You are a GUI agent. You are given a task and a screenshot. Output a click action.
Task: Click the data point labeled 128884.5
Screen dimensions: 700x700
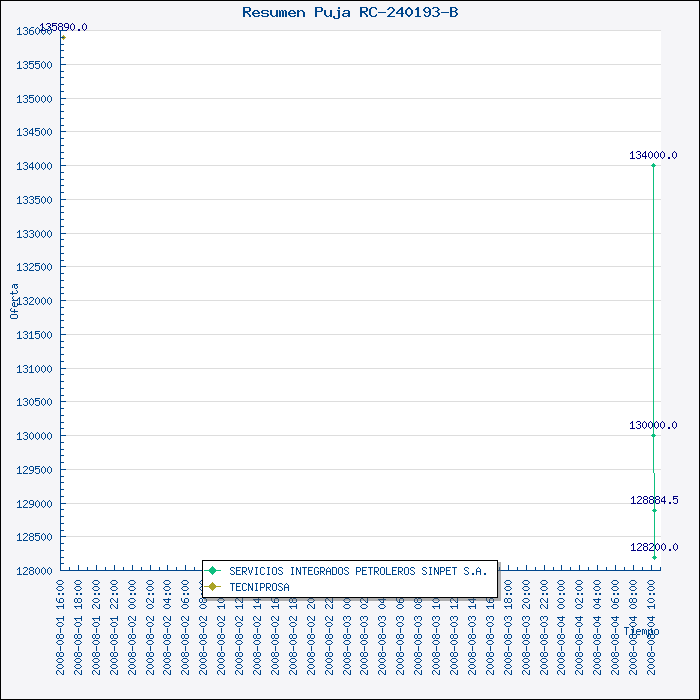pos(654,511)
